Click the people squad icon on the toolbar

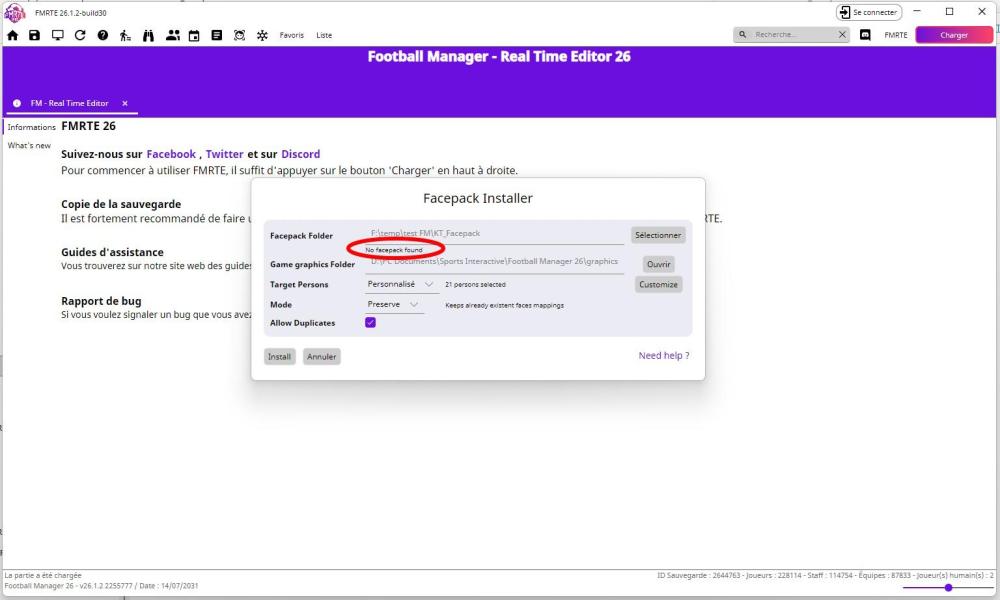(x=172, y=34)
